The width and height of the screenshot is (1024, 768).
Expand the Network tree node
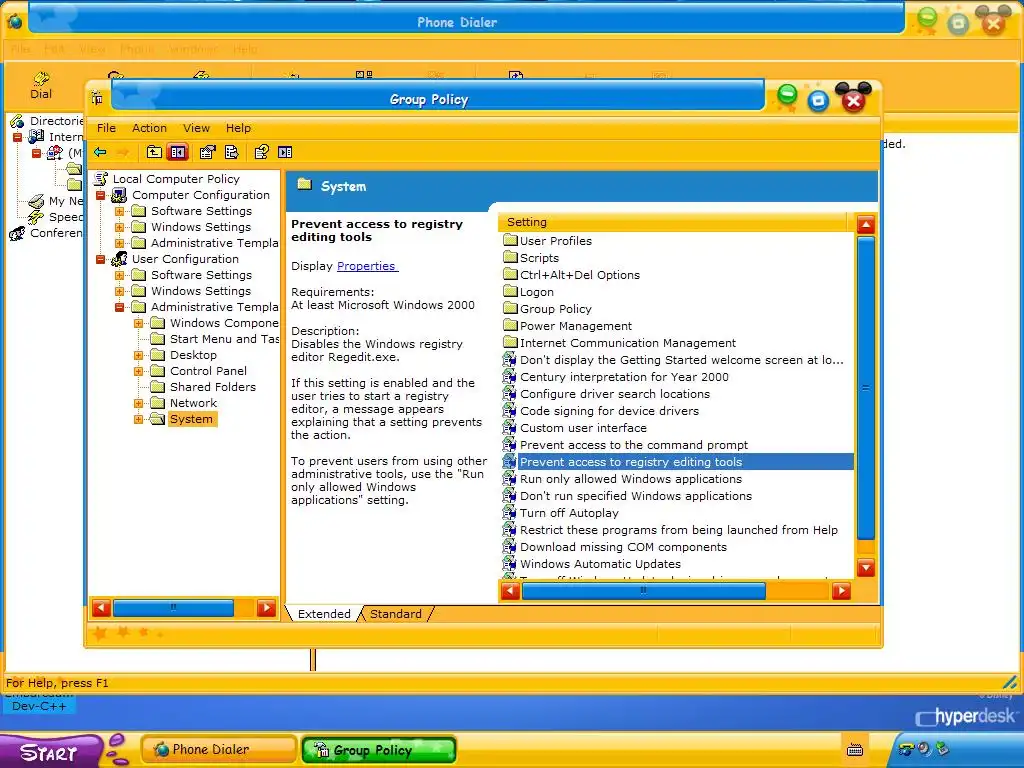point(138,403)
